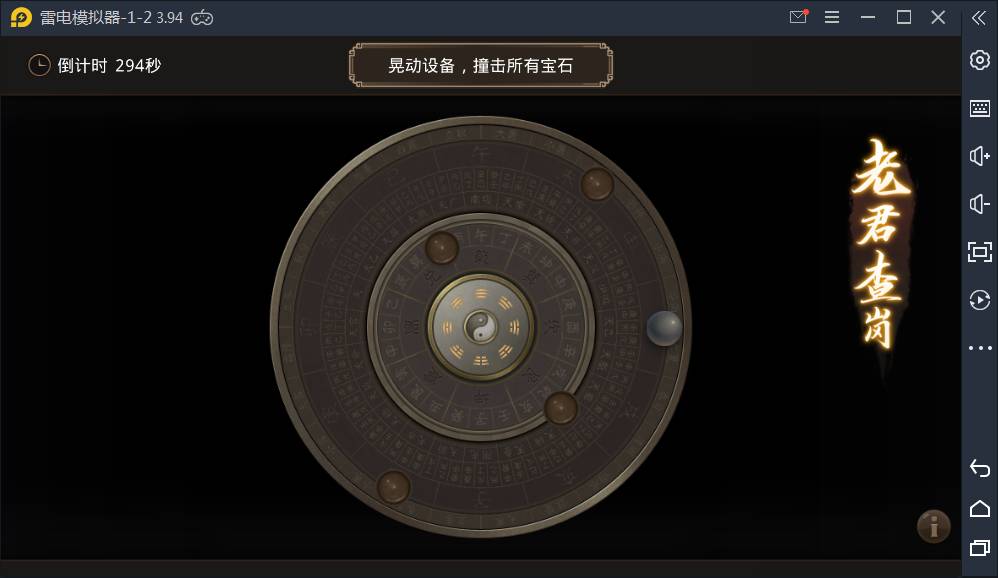Open operation recorder play icon
998x578 pixels.
pyautogui.click(x=980, y=300)
